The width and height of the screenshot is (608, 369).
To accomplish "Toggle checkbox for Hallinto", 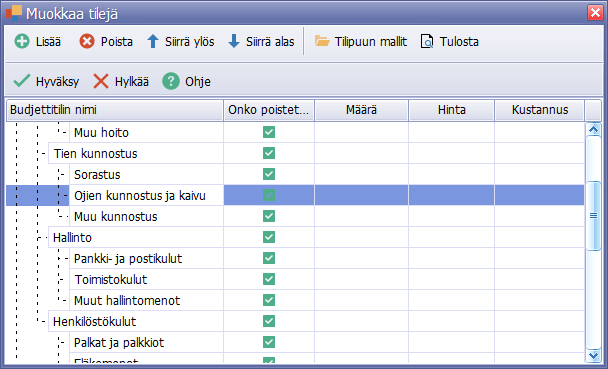I will tap(269, 237).
